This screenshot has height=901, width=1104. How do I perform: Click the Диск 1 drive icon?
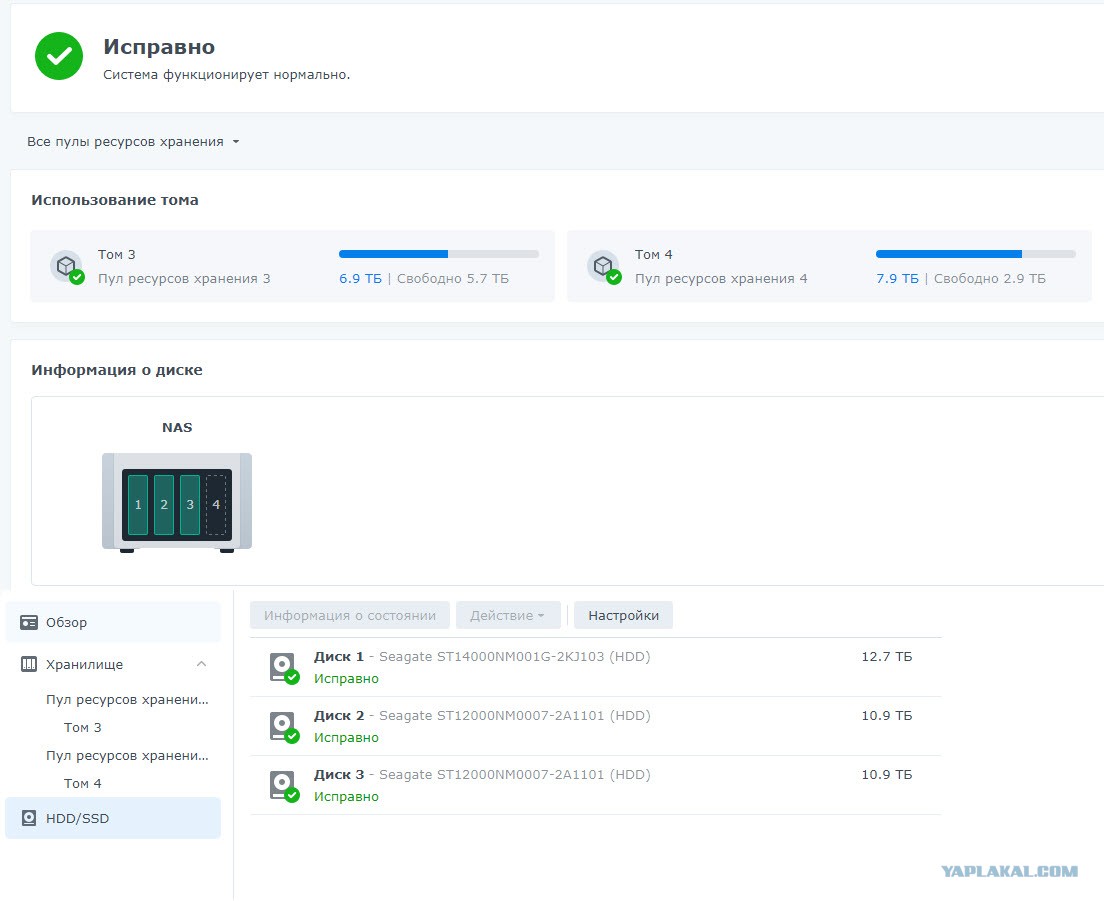(x=284, y=667)
